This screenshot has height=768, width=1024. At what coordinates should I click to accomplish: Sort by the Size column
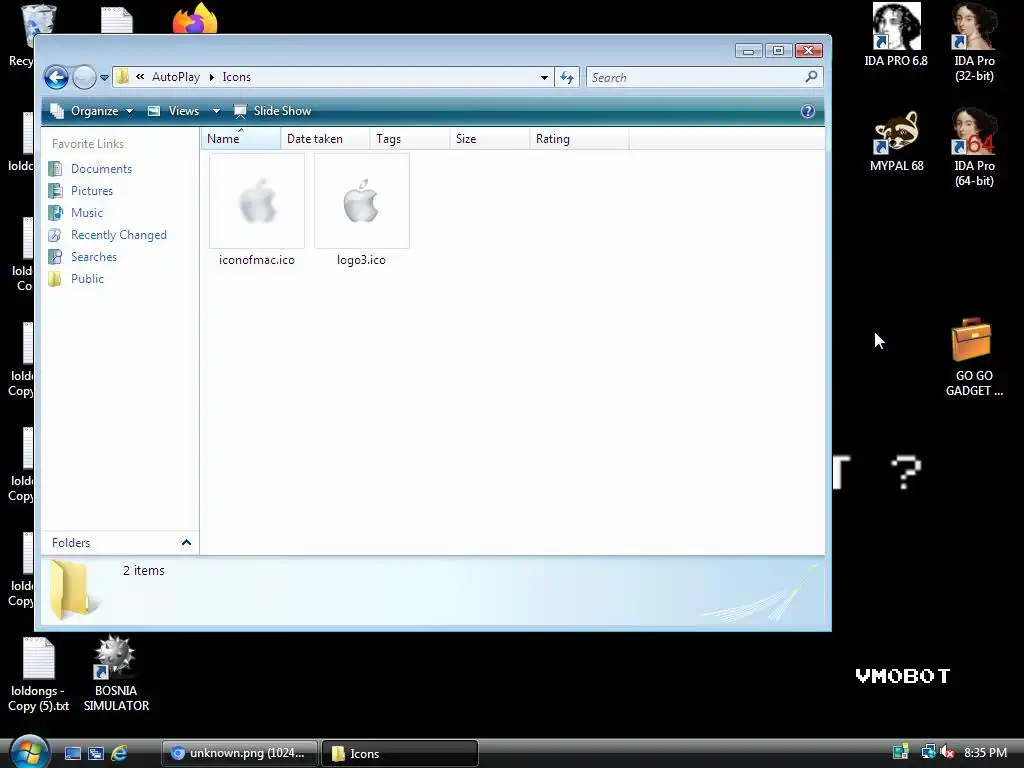point(489,138)
